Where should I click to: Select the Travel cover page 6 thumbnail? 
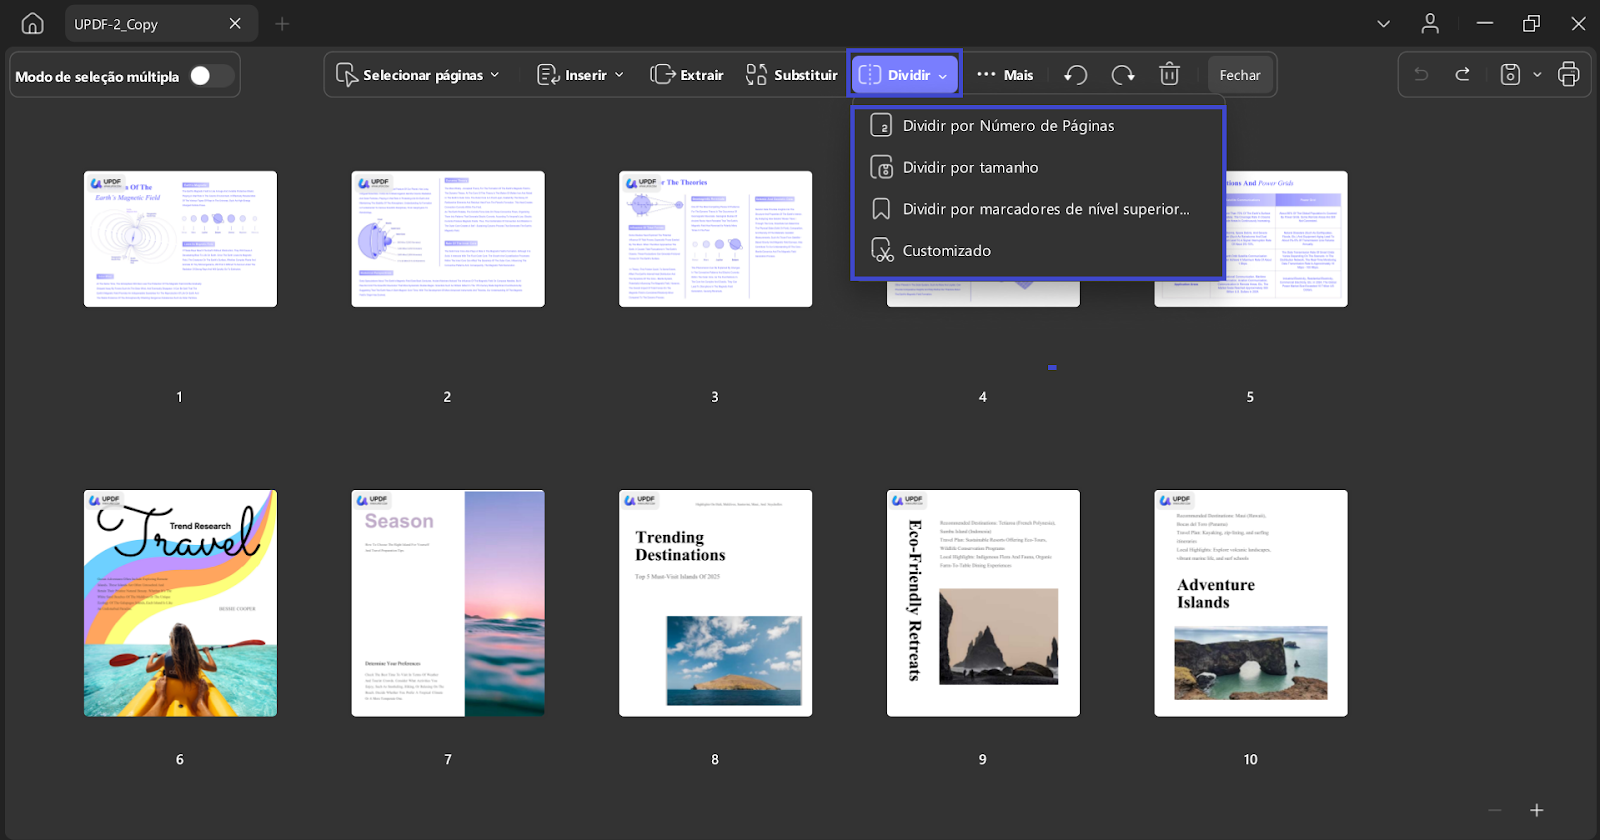point(180,603)
